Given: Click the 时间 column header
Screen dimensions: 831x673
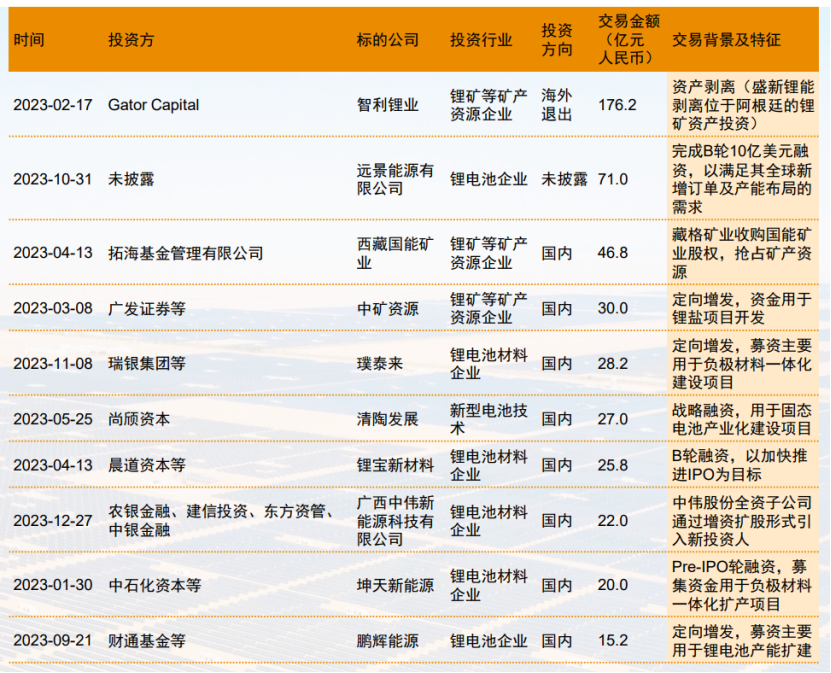Looking at the screenshot, I should (29, 41).
